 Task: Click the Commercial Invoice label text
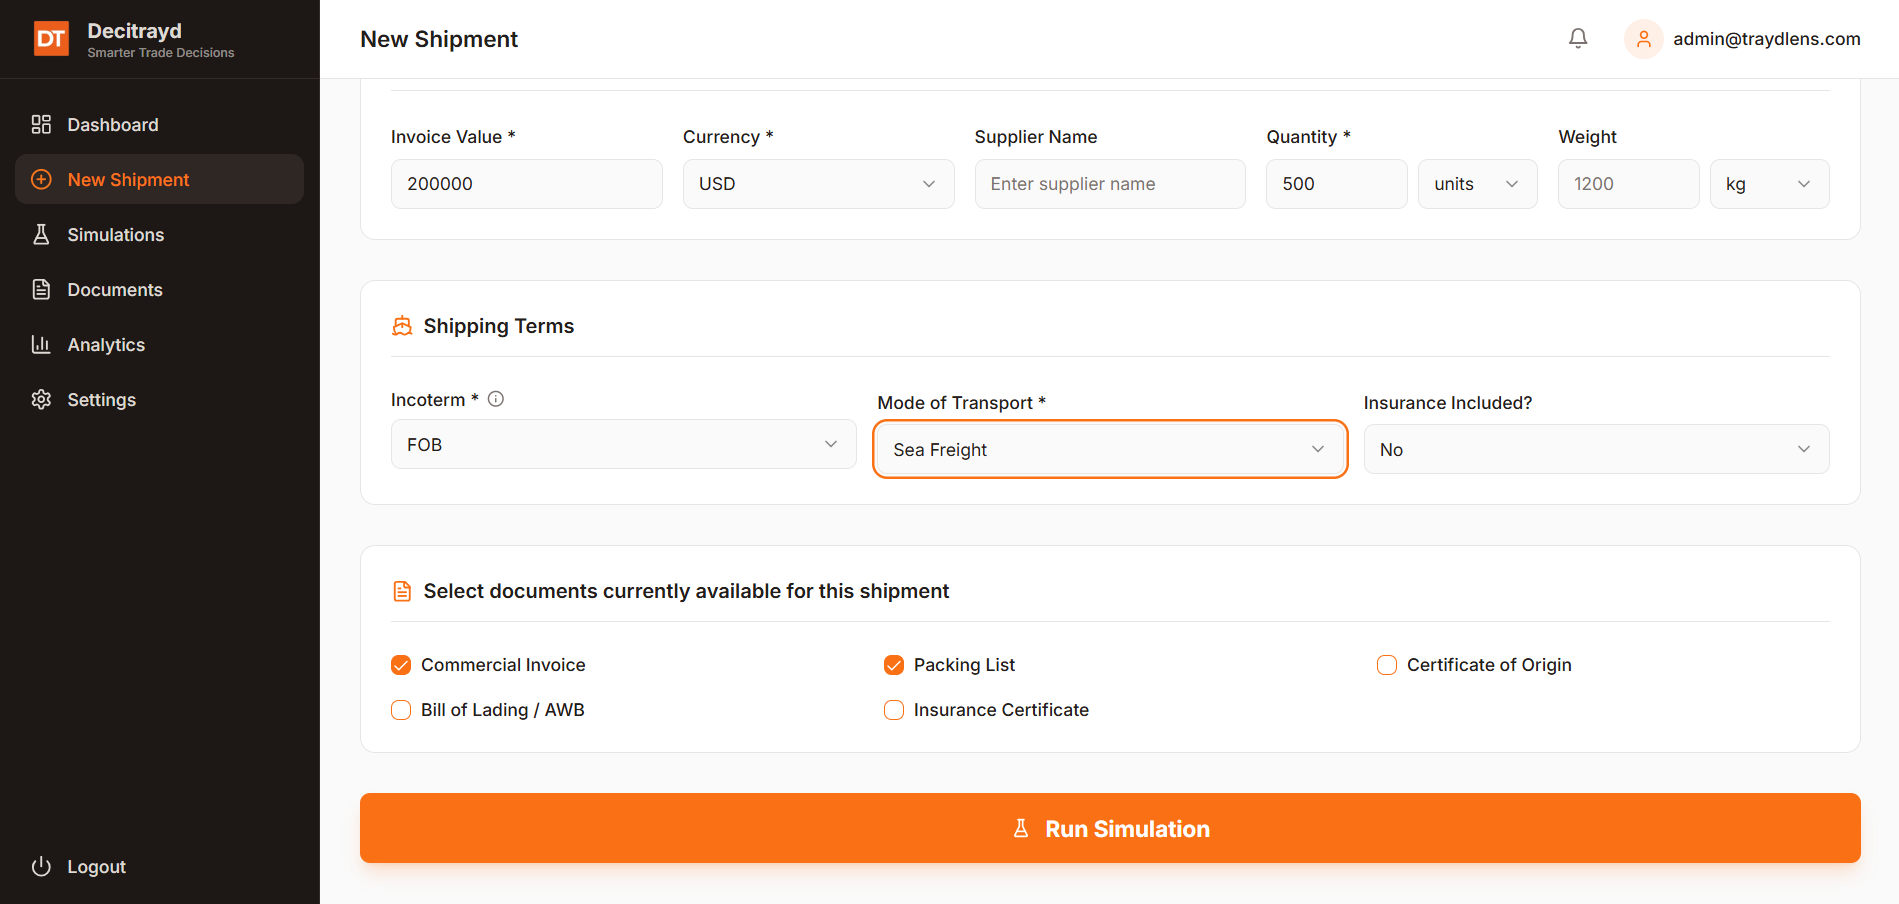[503, 665]
